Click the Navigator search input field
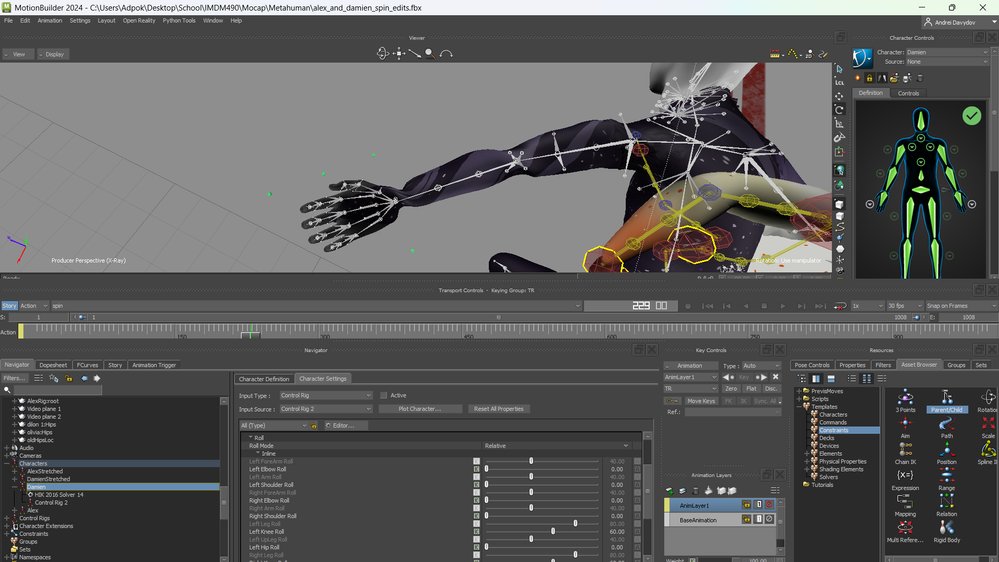This screenshot has height=562, width=999. pyautogui.click(x=57, y=390)
